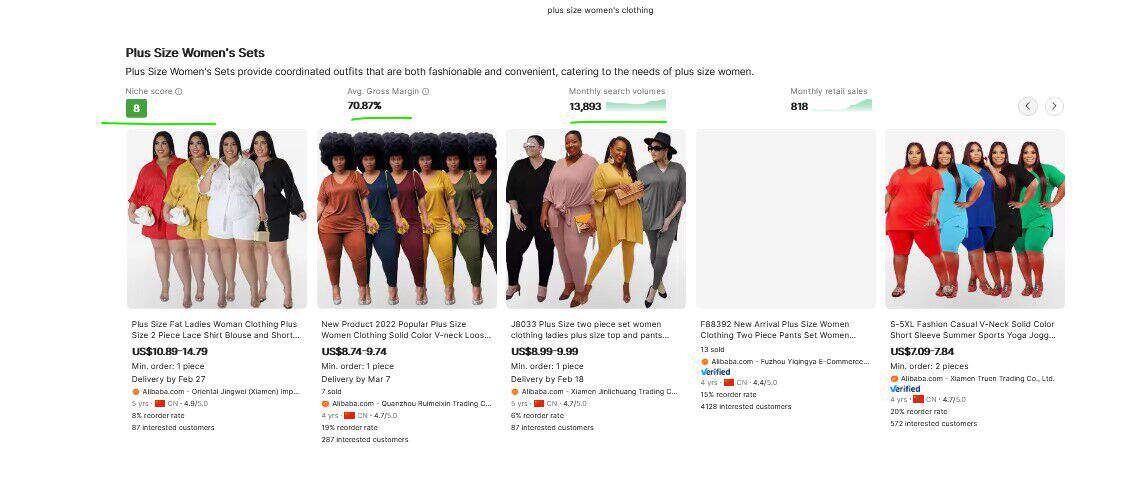Show next products with right arrow
The width and height of the screenshot is (1146, 480).
tap(1054, 106)
